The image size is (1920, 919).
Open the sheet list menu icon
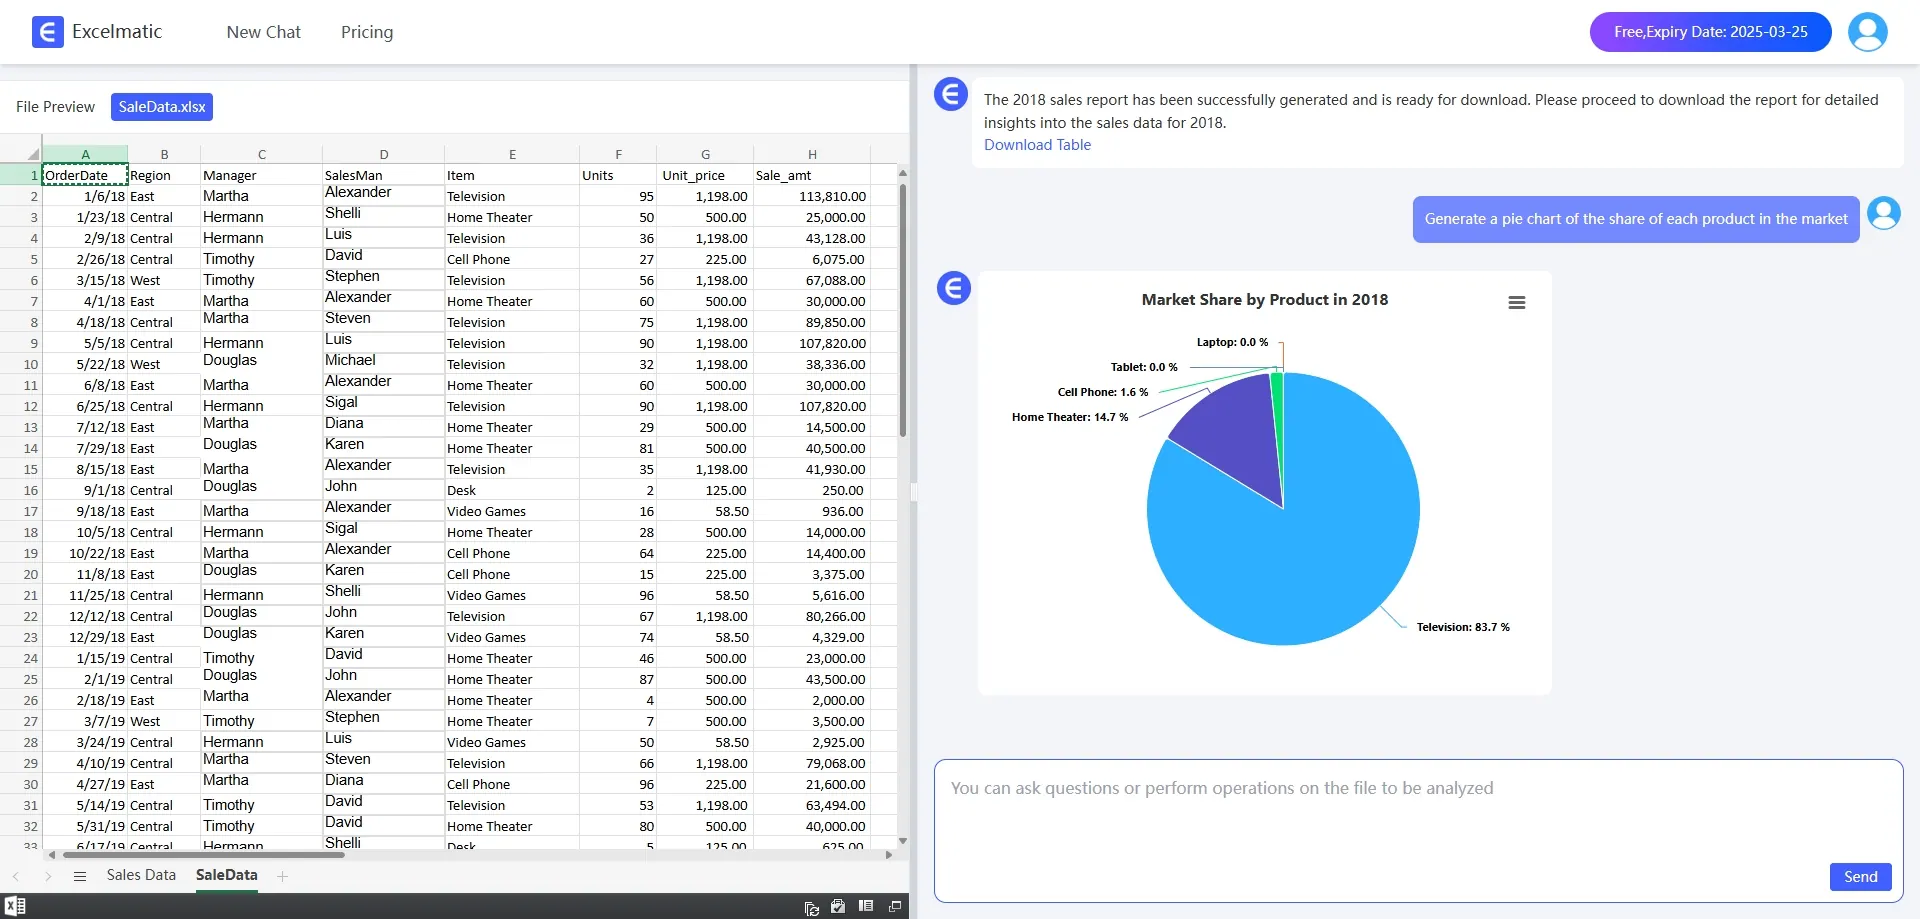click(80, 876)
